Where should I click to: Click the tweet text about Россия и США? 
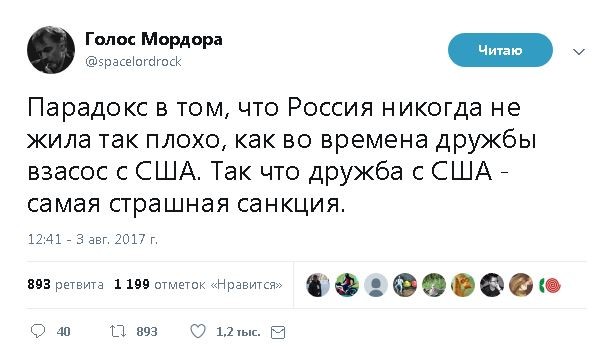pyautogui.click(x=281, y=155)
